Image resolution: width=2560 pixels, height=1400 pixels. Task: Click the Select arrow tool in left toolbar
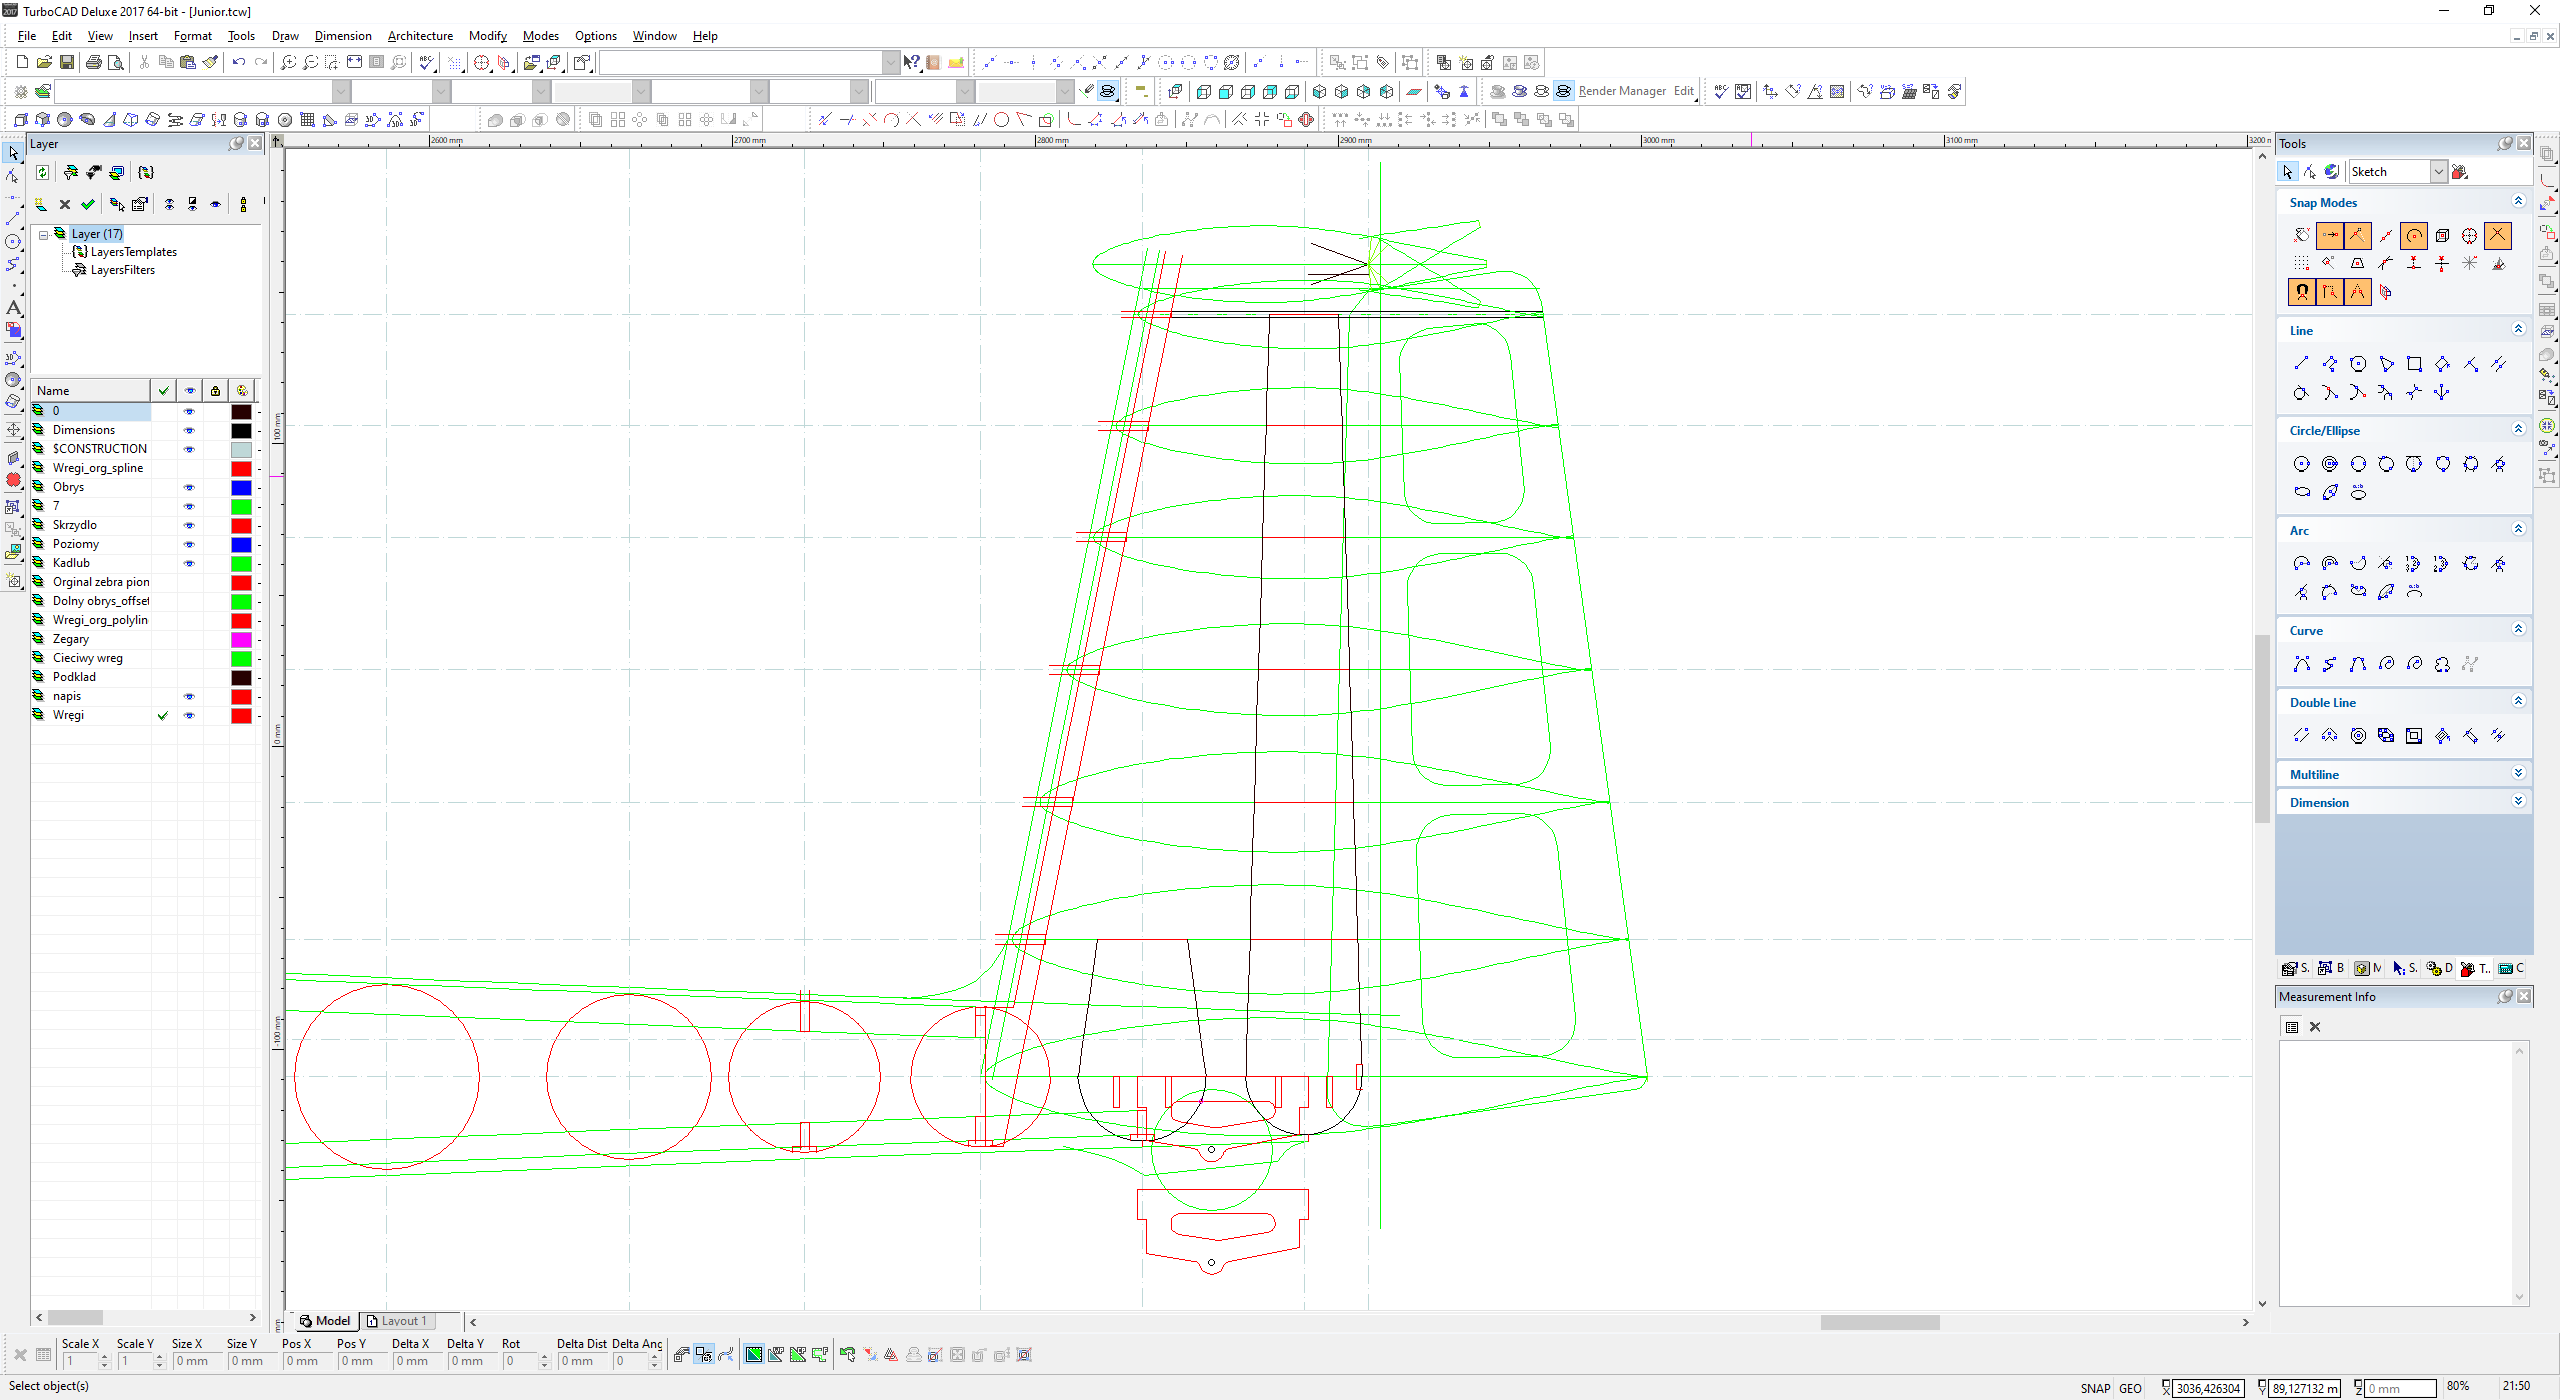pyautogui.click(x=13, y=153)
